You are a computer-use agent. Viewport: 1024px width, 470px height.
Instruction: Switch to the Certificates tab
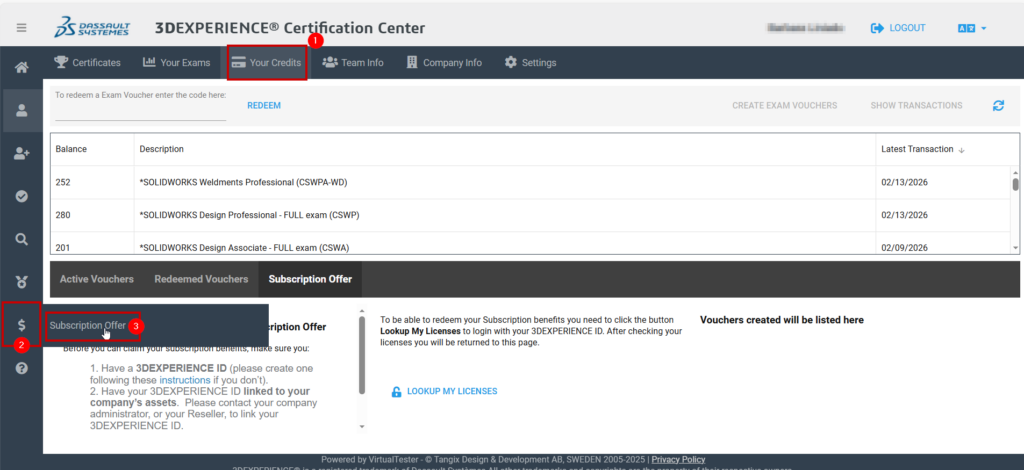tap(88, 63)
